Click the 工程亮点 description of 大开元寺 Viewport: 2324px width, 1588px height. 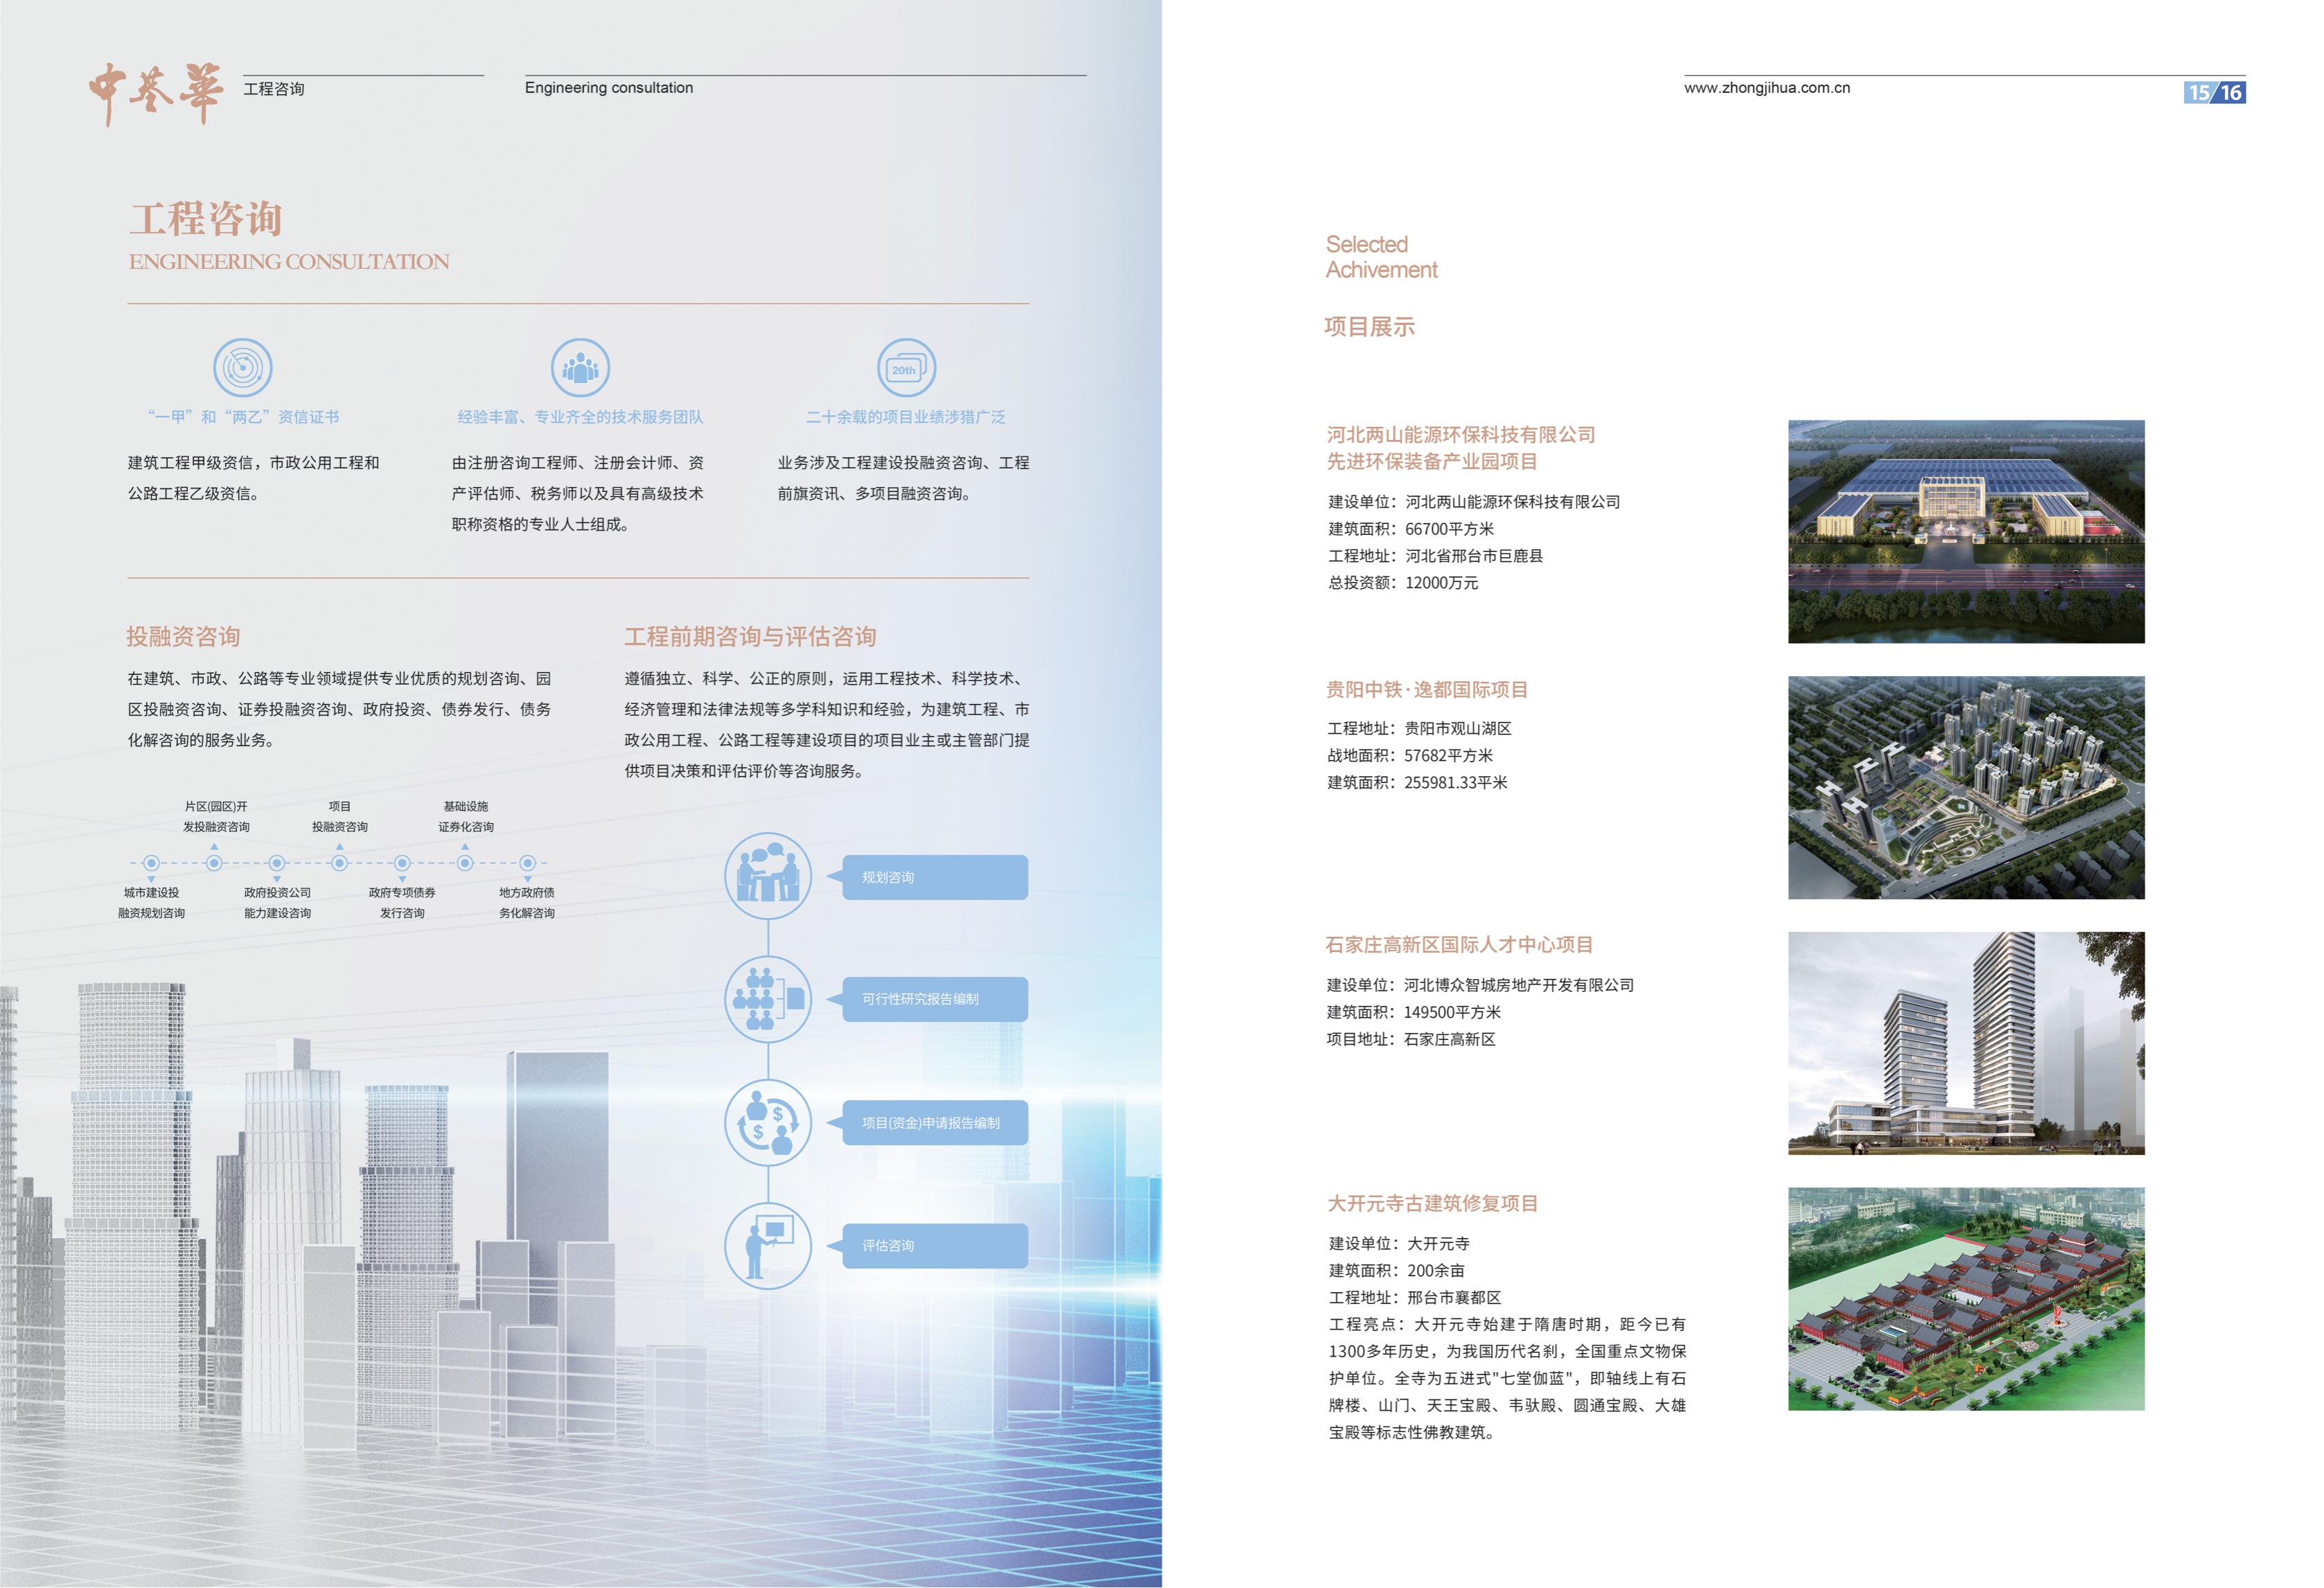(1507, 1378)
